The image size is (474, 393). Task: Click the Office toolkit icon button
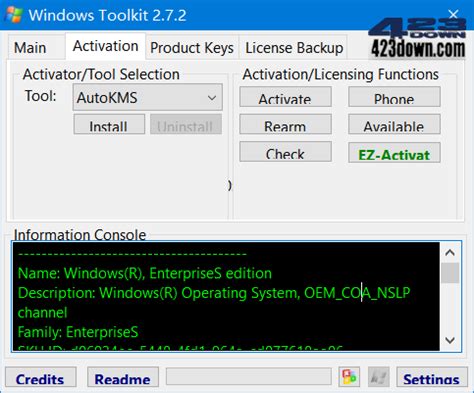(x=349, y=377)
